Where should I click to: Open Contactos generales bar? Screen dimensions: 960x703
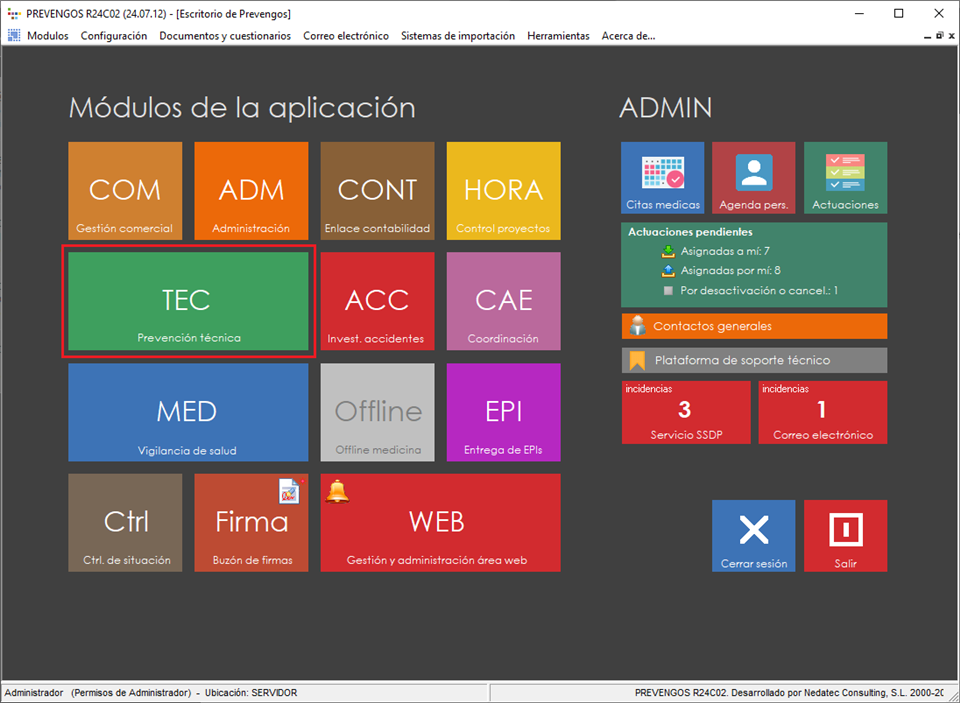pyautogui.click(x=754, y=326)
